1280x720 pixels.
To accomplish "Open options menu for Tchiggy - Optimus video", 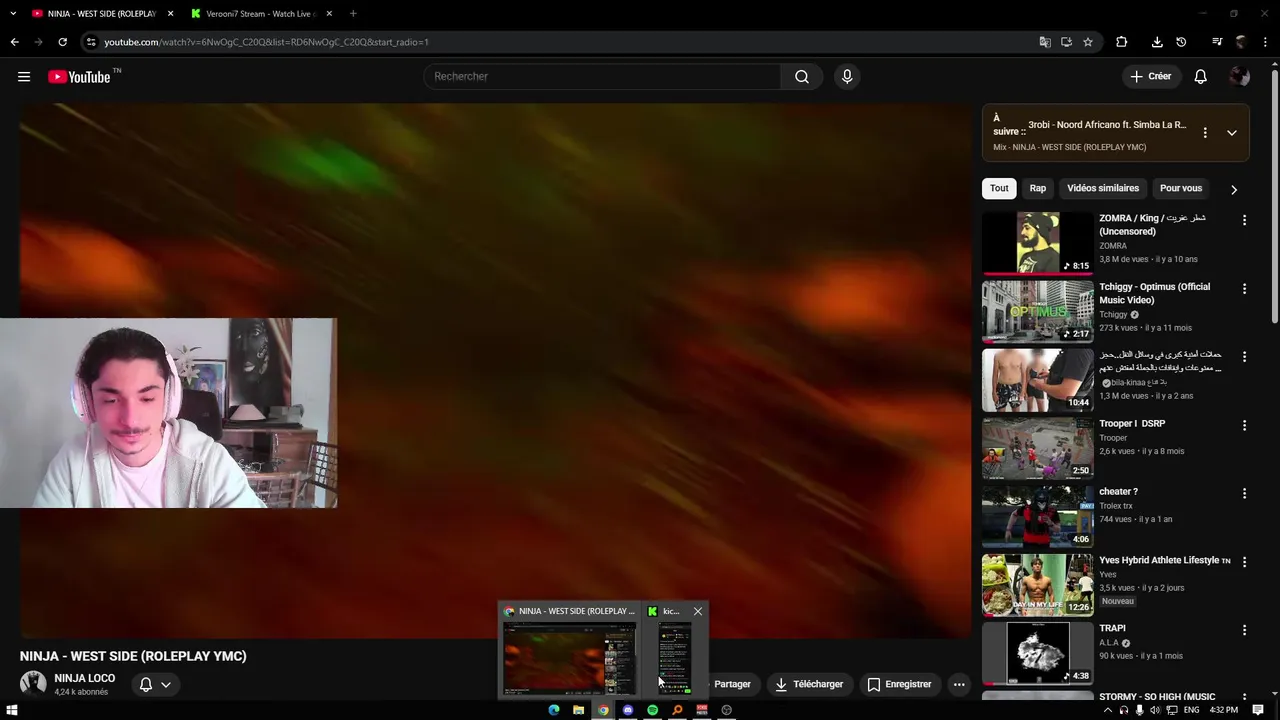I will [1244, 289].
